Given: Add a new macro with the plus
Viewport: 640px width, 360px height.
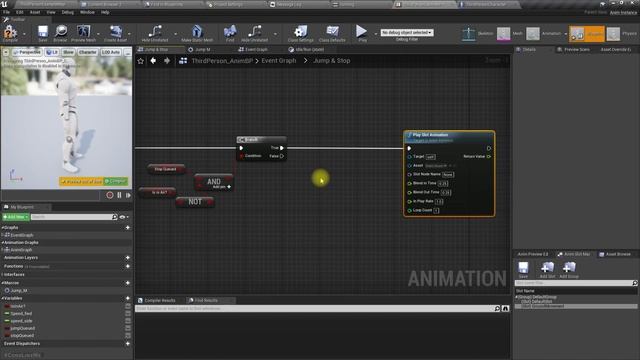Looking at the screenshot, I should click(127, 282).
